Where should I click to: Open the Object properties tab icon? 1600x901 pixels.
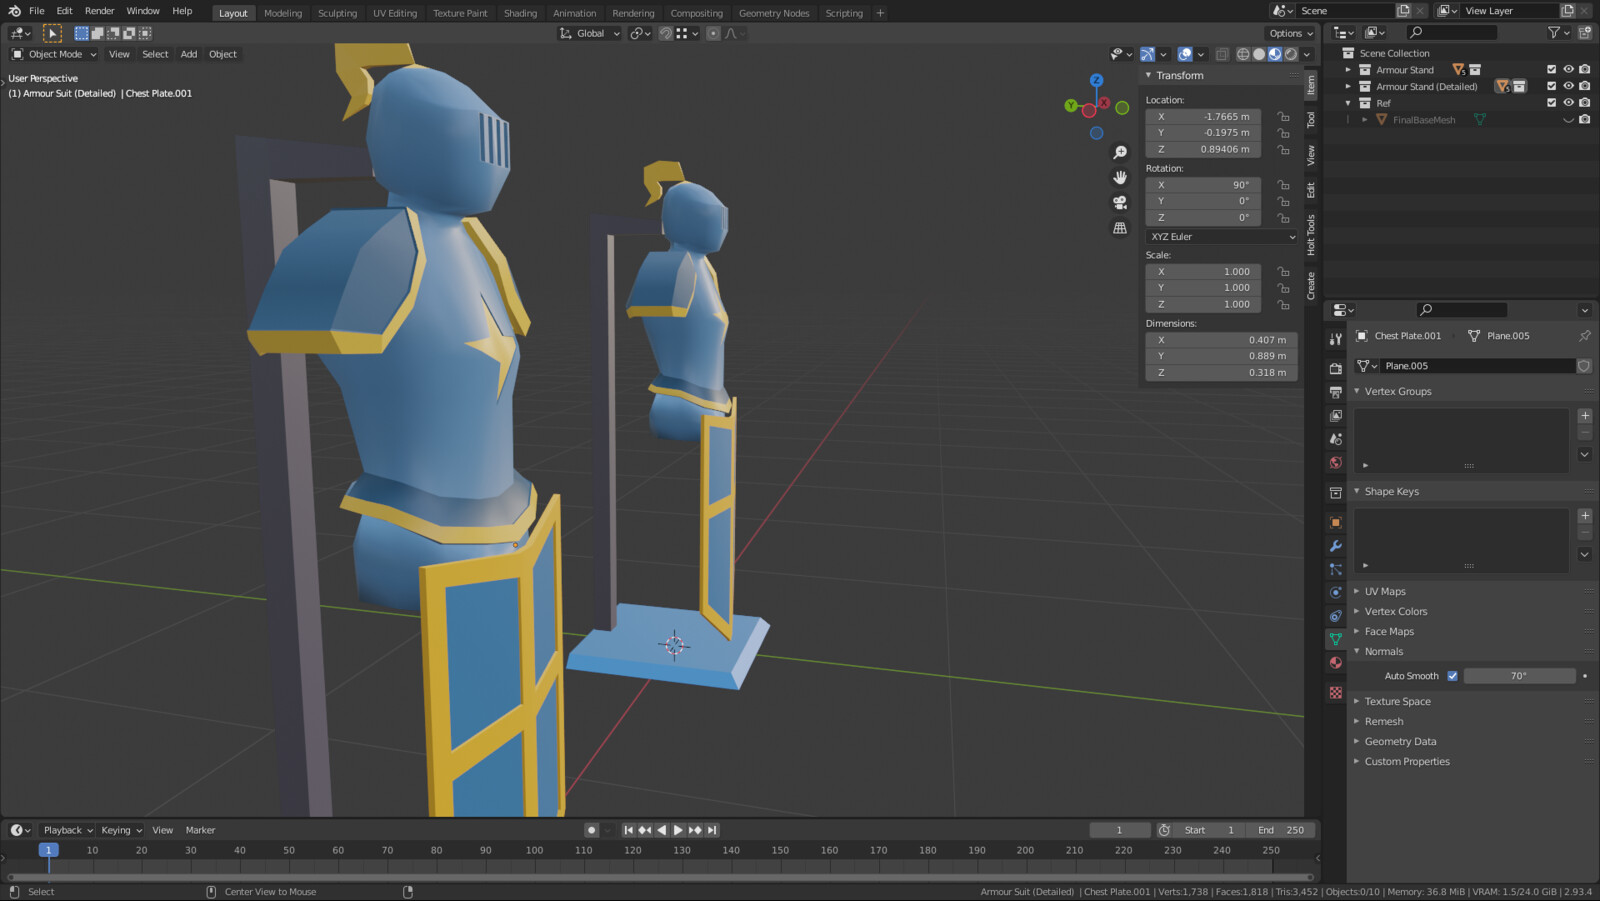click(x=1335, y=522)
